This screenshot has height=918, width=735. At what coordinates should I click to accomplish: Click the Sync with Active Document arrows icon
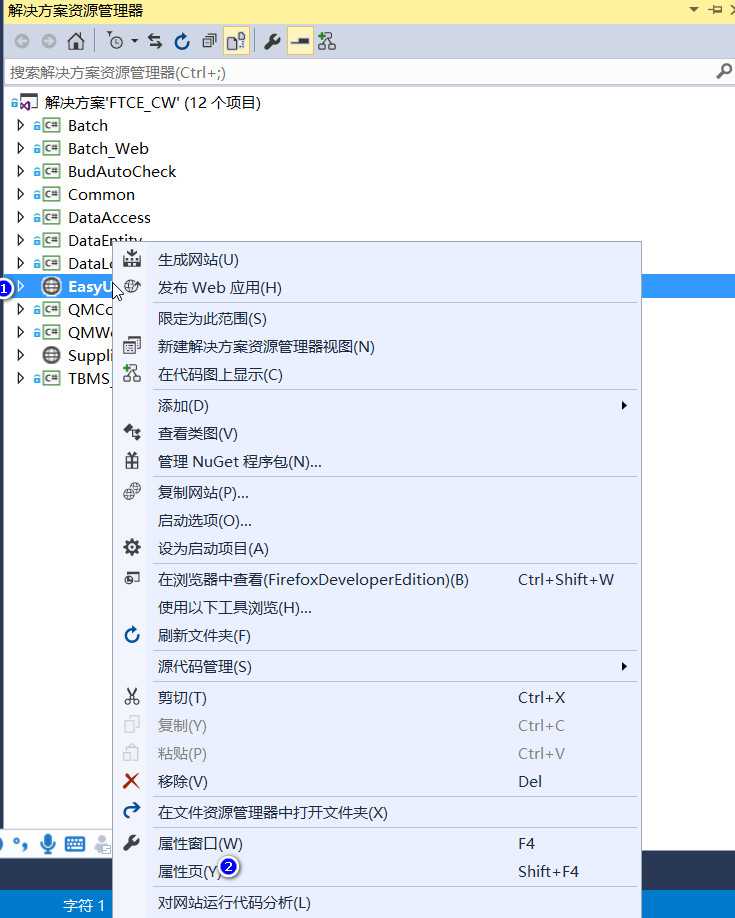(x=155, y=42)
